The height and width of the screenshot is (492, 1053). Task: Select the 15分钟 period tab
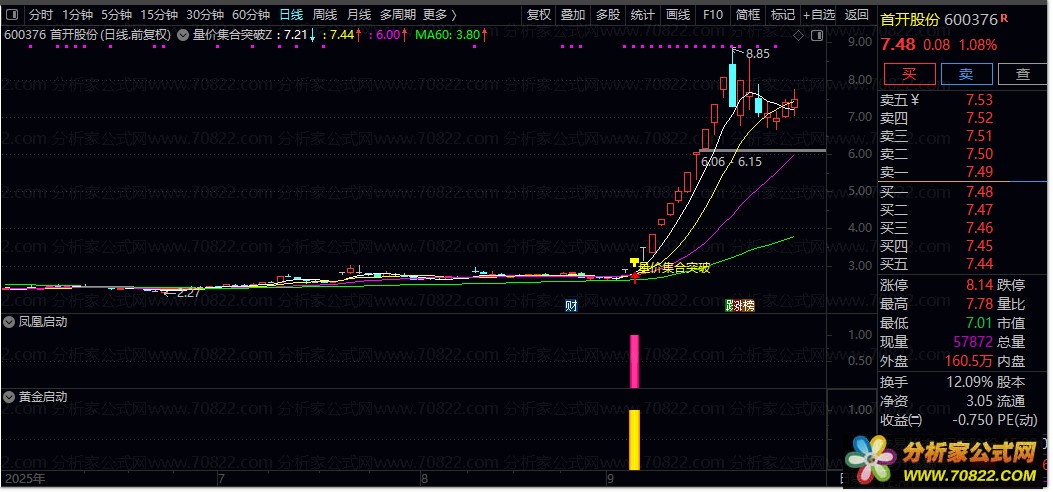[x=159, y=14]
